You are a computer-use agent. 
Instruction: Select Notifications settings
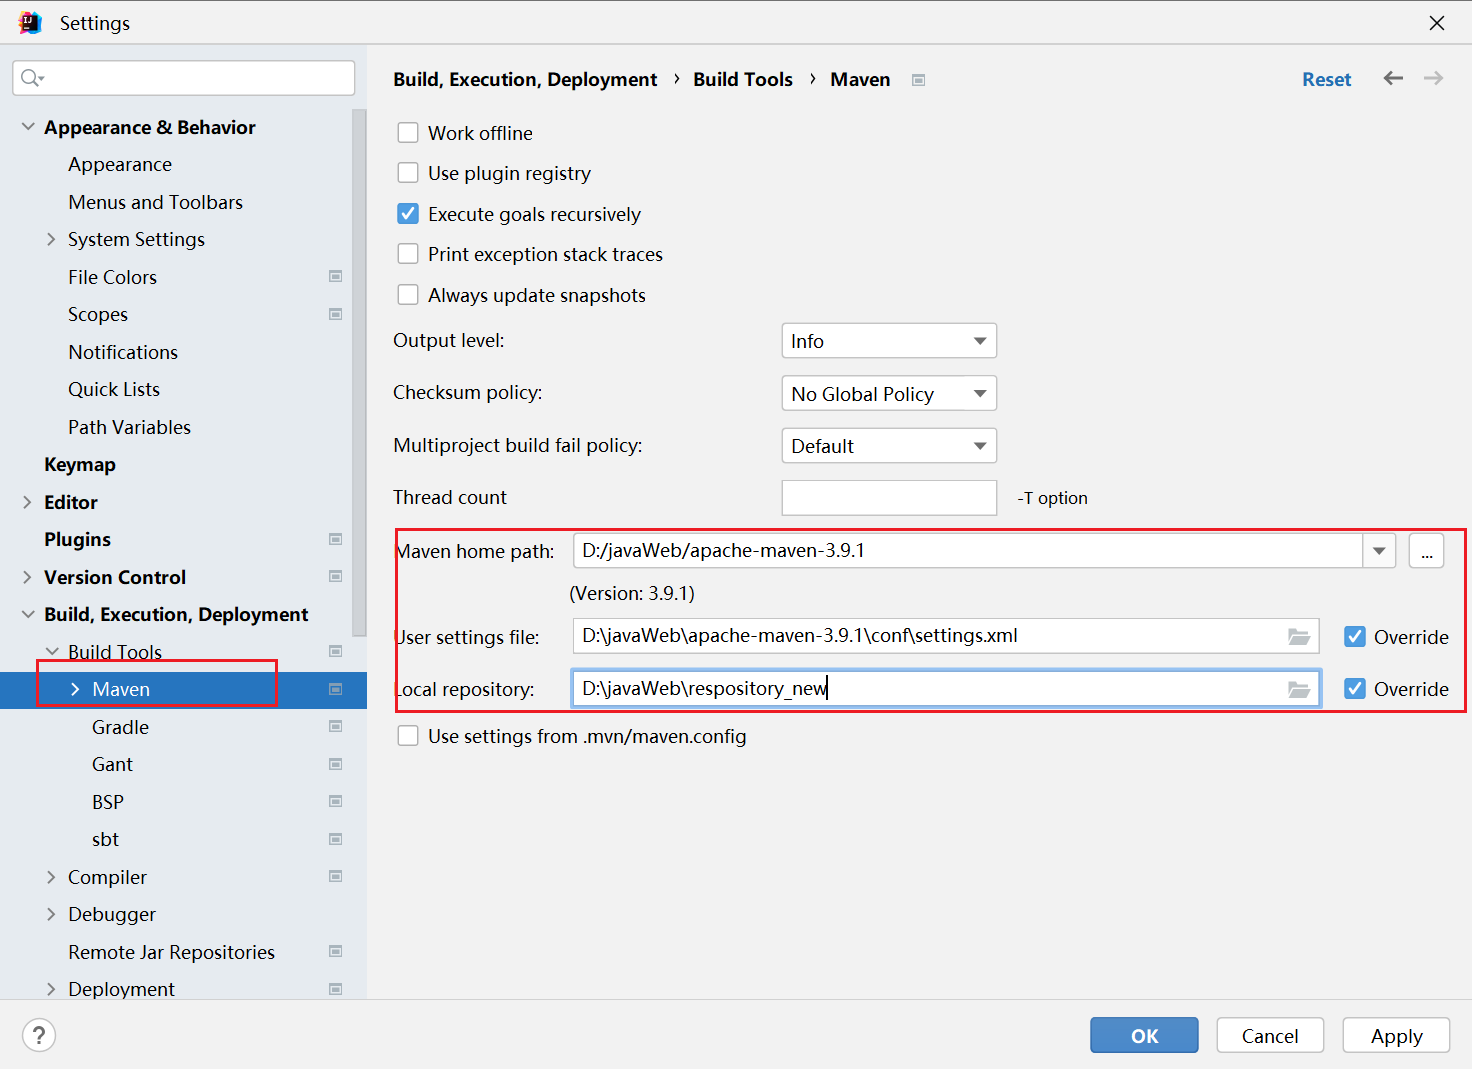click(123, 352)
